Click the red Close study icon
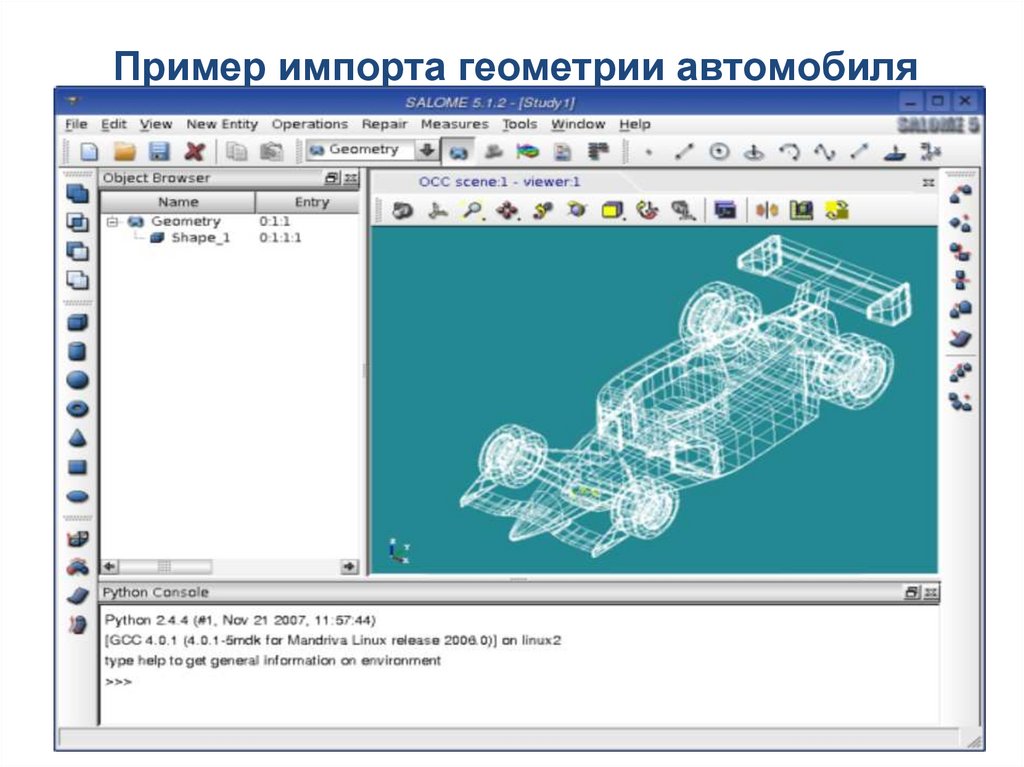The height and width of the screenshot is (767, 1024). point(194,151)
